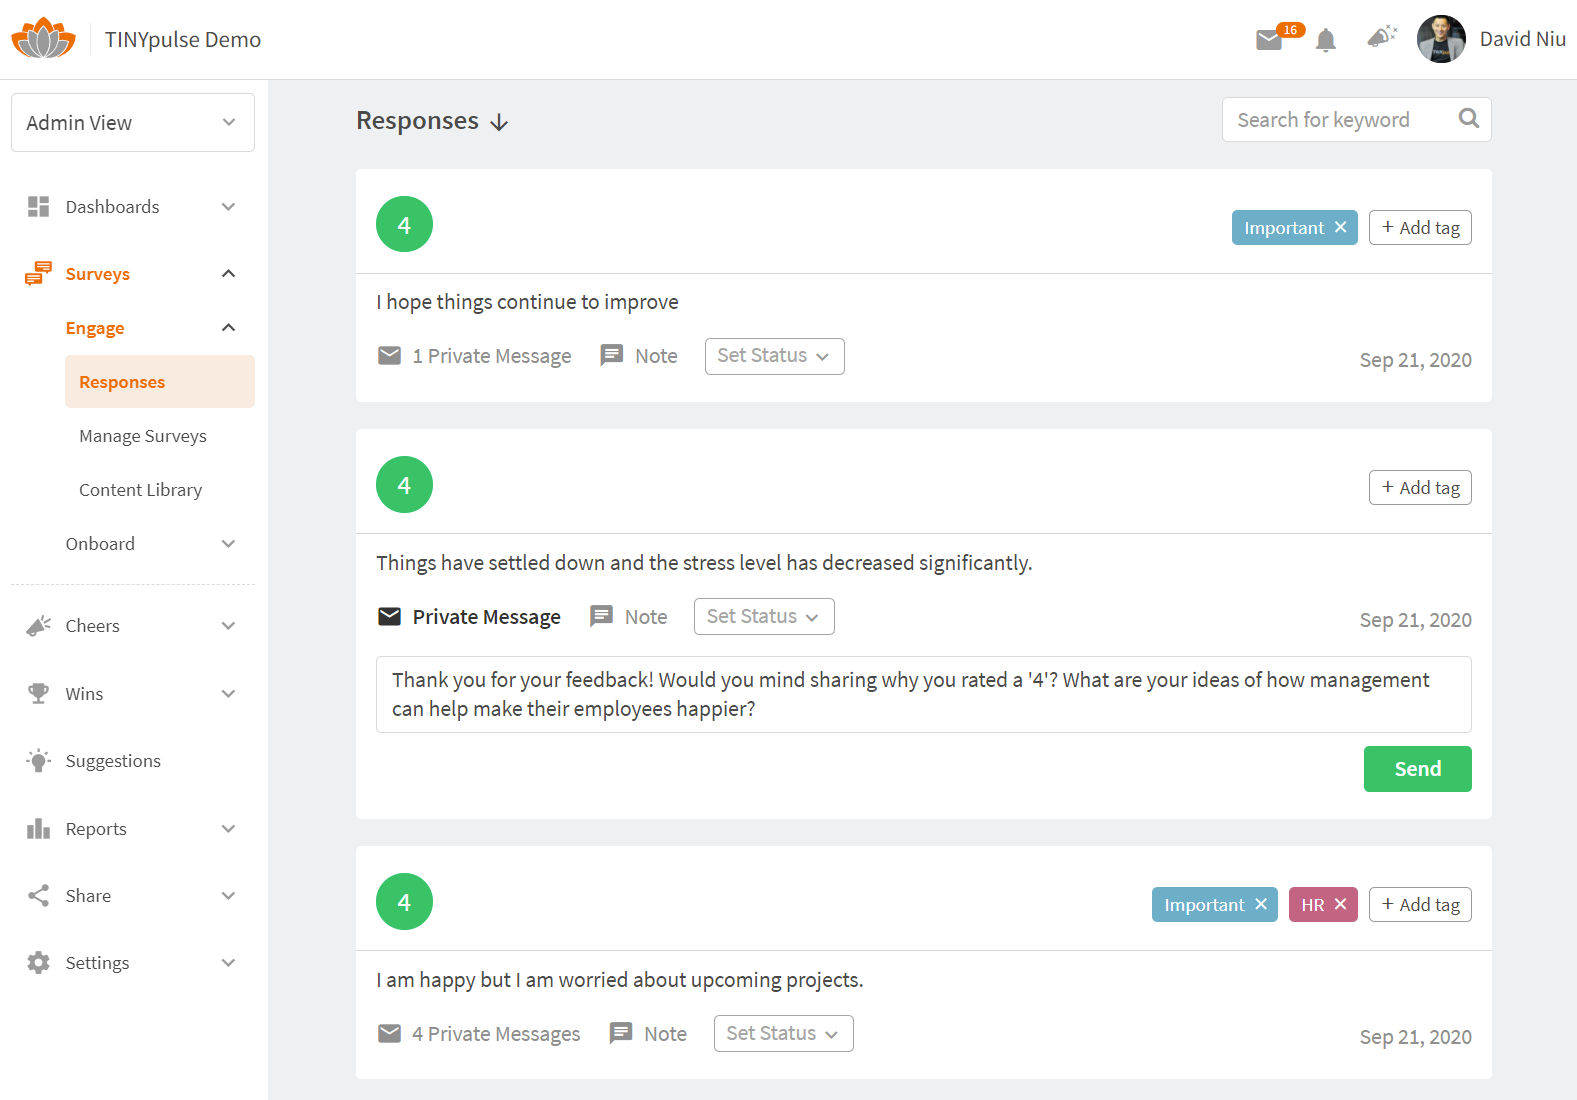Open Content Library

point(141,490)
